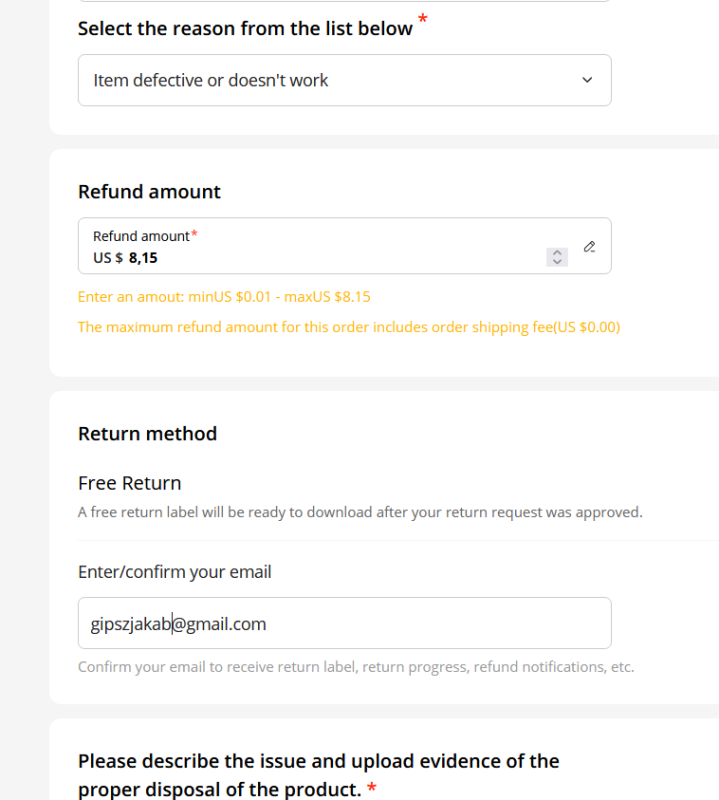Focus the email field containing gipszjakab@gmail.com
719x800 pixels.
[344, 623]
